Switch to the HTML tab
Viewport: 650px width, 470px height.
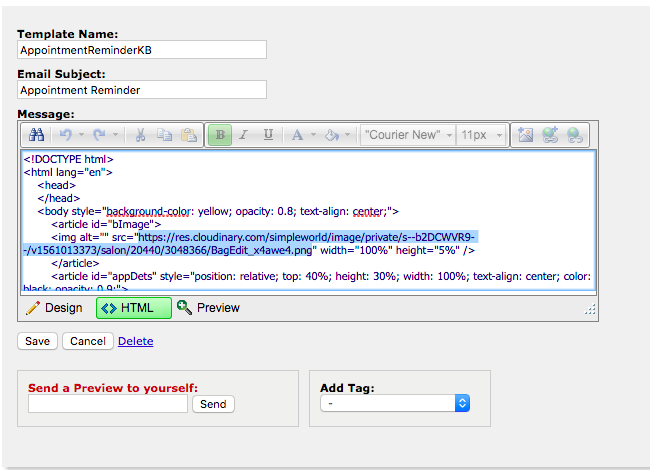click(133, 308)
